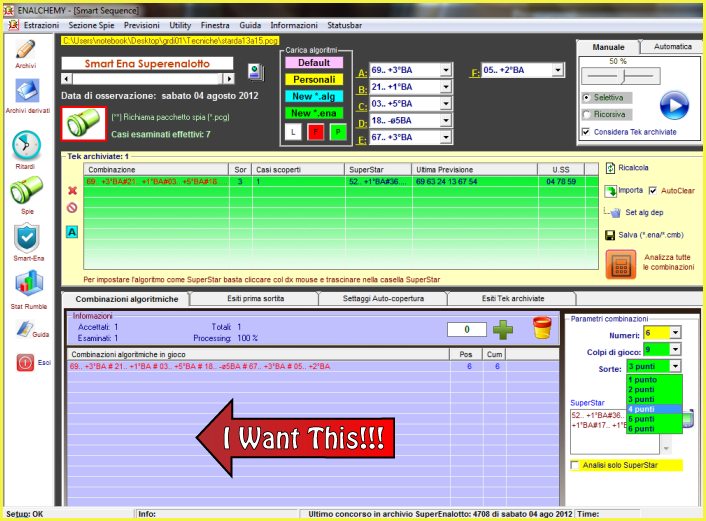Open the Stat Rumble chart icon

click(29, 283)
